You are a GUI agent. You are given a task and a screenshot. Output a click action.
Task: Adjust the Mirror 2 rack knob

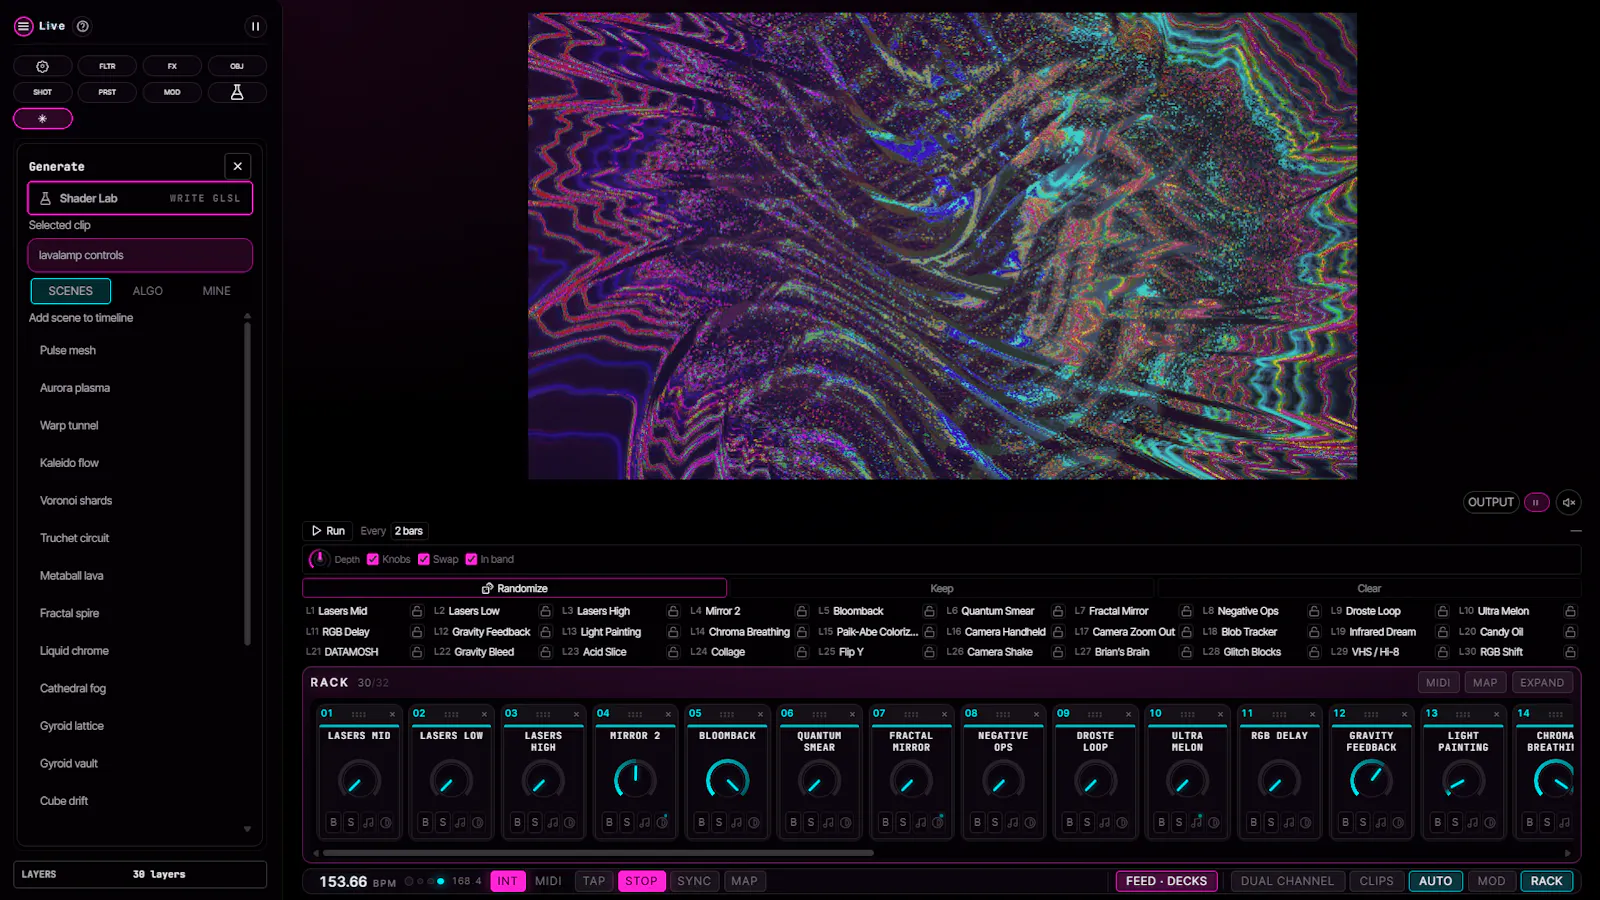coord(635,779)
